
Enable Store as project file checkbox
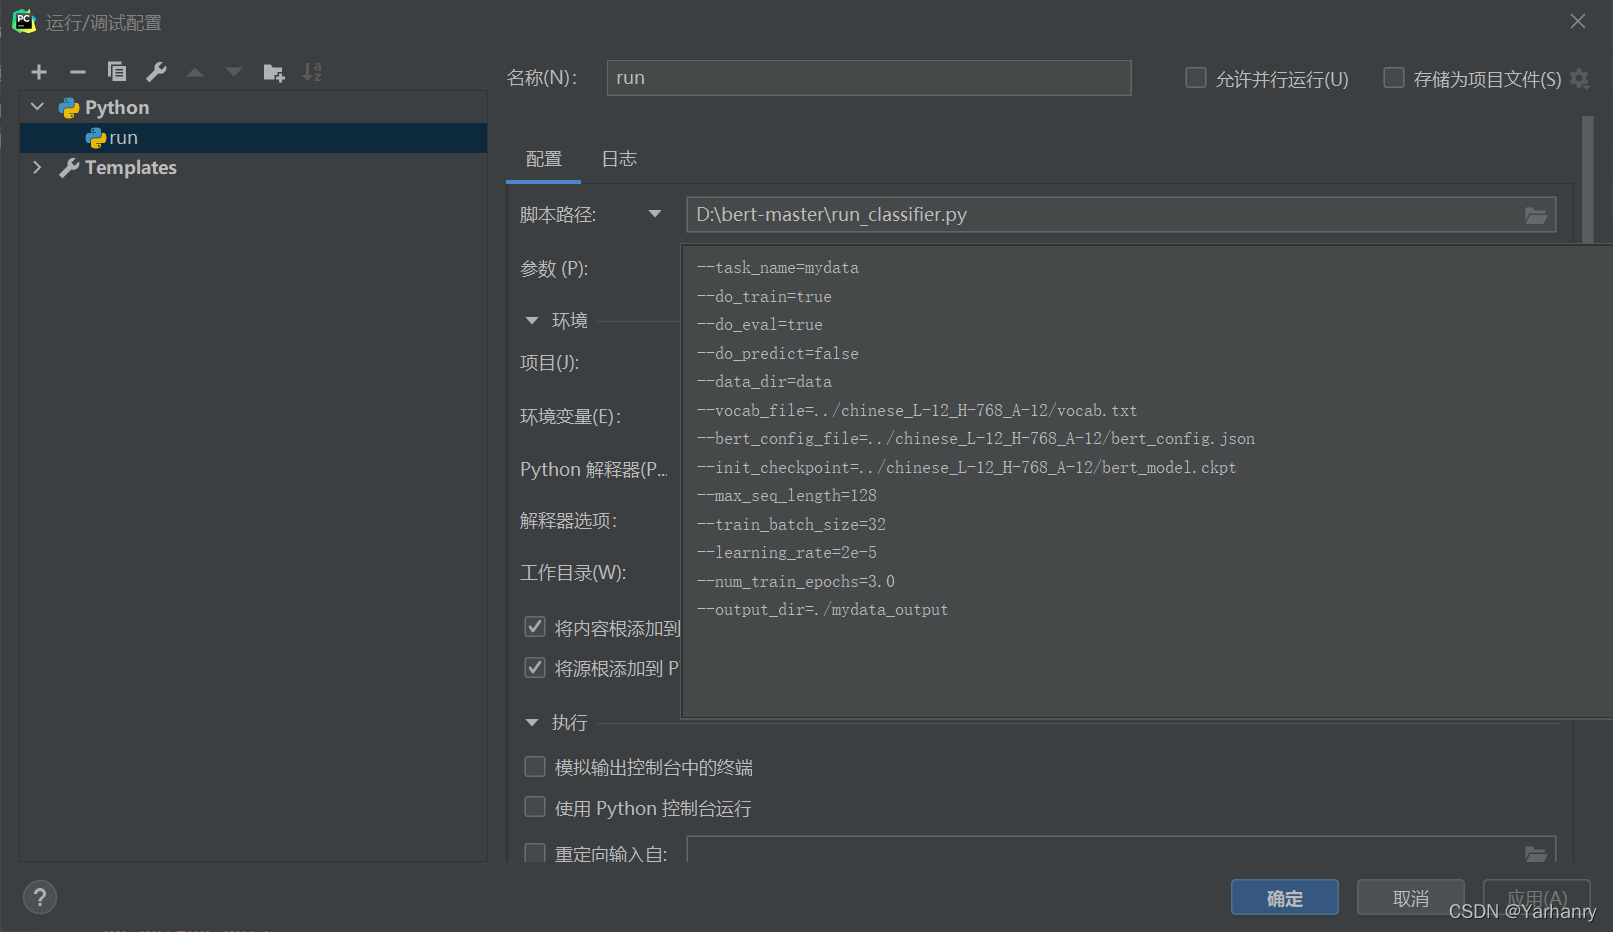coord(1394,78)
